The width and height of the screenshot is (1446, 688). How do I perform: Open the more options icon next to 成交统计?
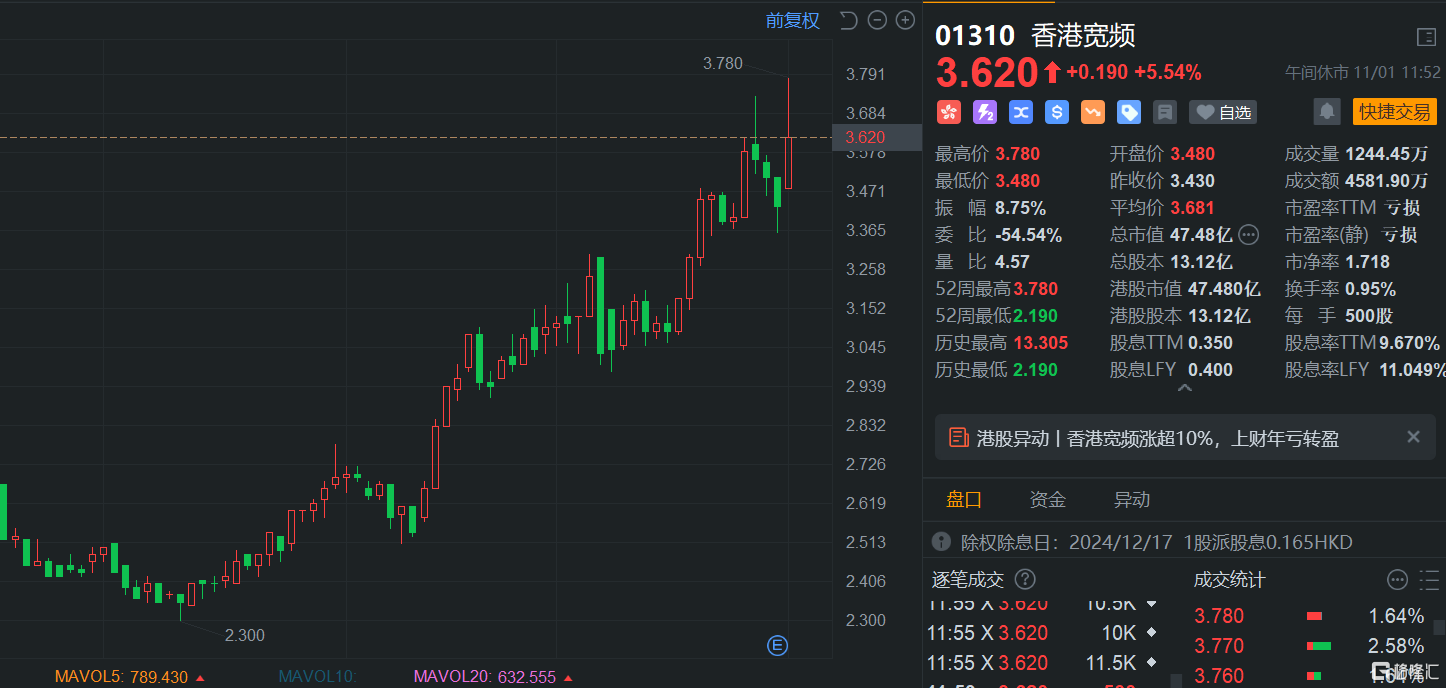(x=1397, y=579)
